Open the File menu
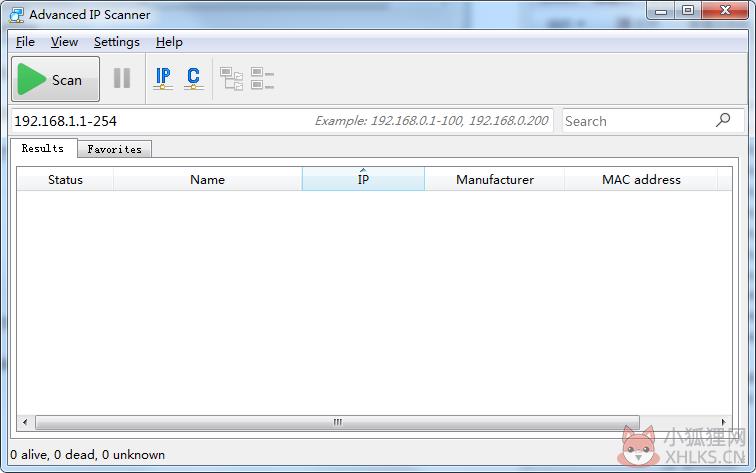 (x=25, y=42)
